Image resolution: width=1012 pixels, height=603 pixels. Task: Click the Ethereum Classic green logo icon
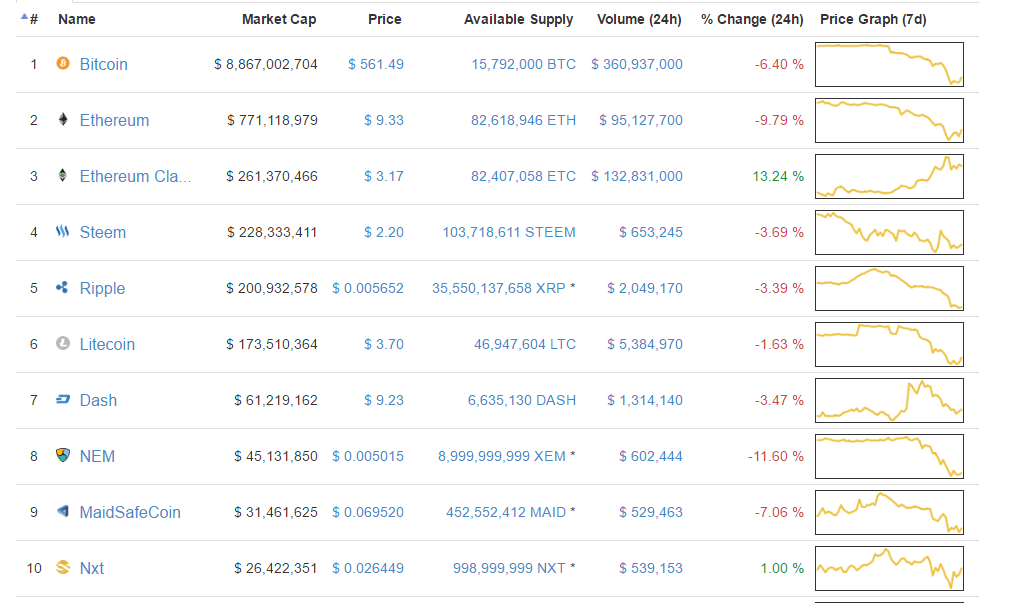(x=63, y=175)
